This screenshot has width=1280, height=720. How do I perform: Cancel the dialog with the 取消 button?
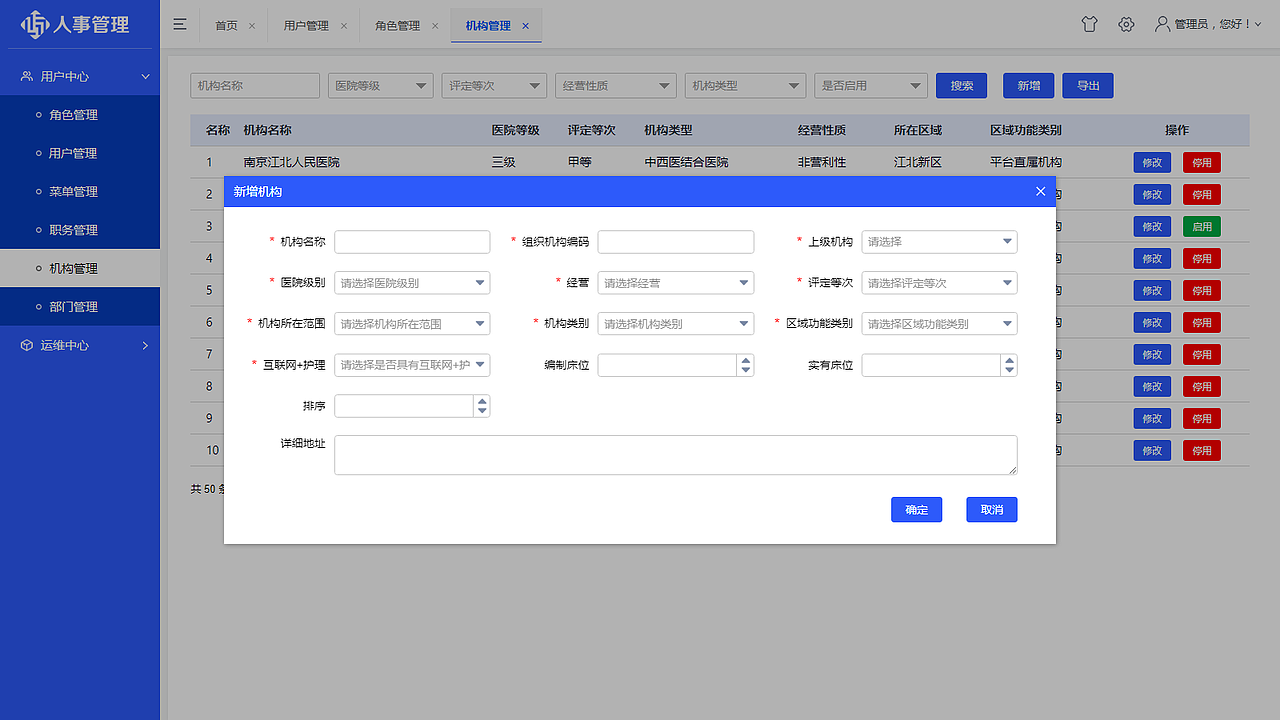pos(991,509)
